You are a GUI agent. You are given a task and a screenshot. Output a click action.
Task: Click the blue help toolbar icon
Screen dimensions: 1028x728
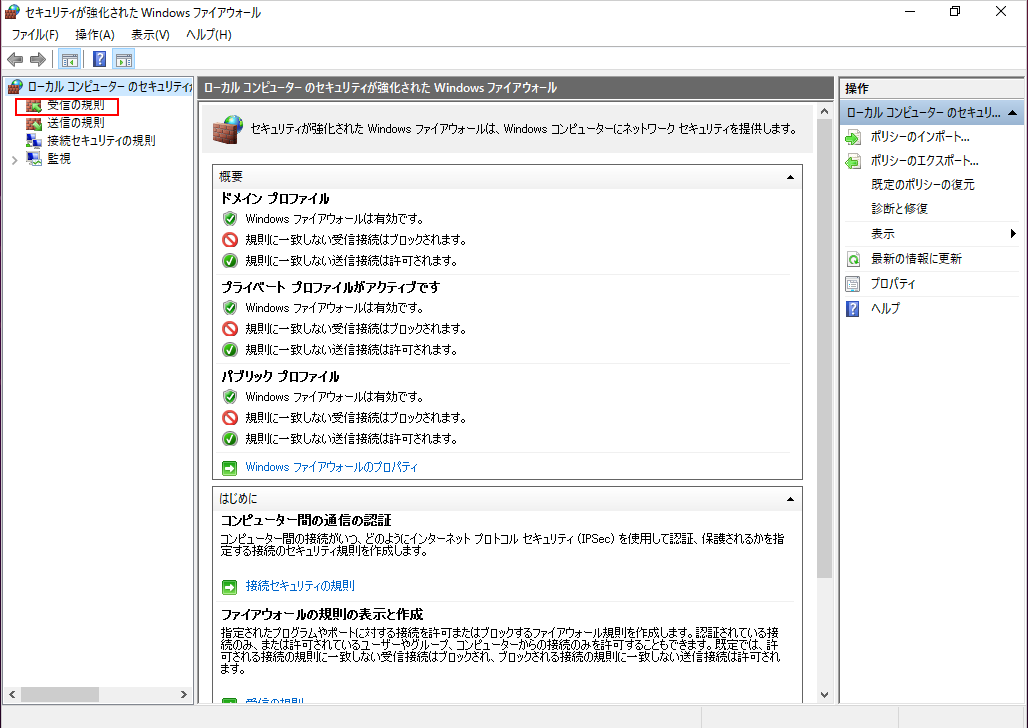(x=99, y=59)
